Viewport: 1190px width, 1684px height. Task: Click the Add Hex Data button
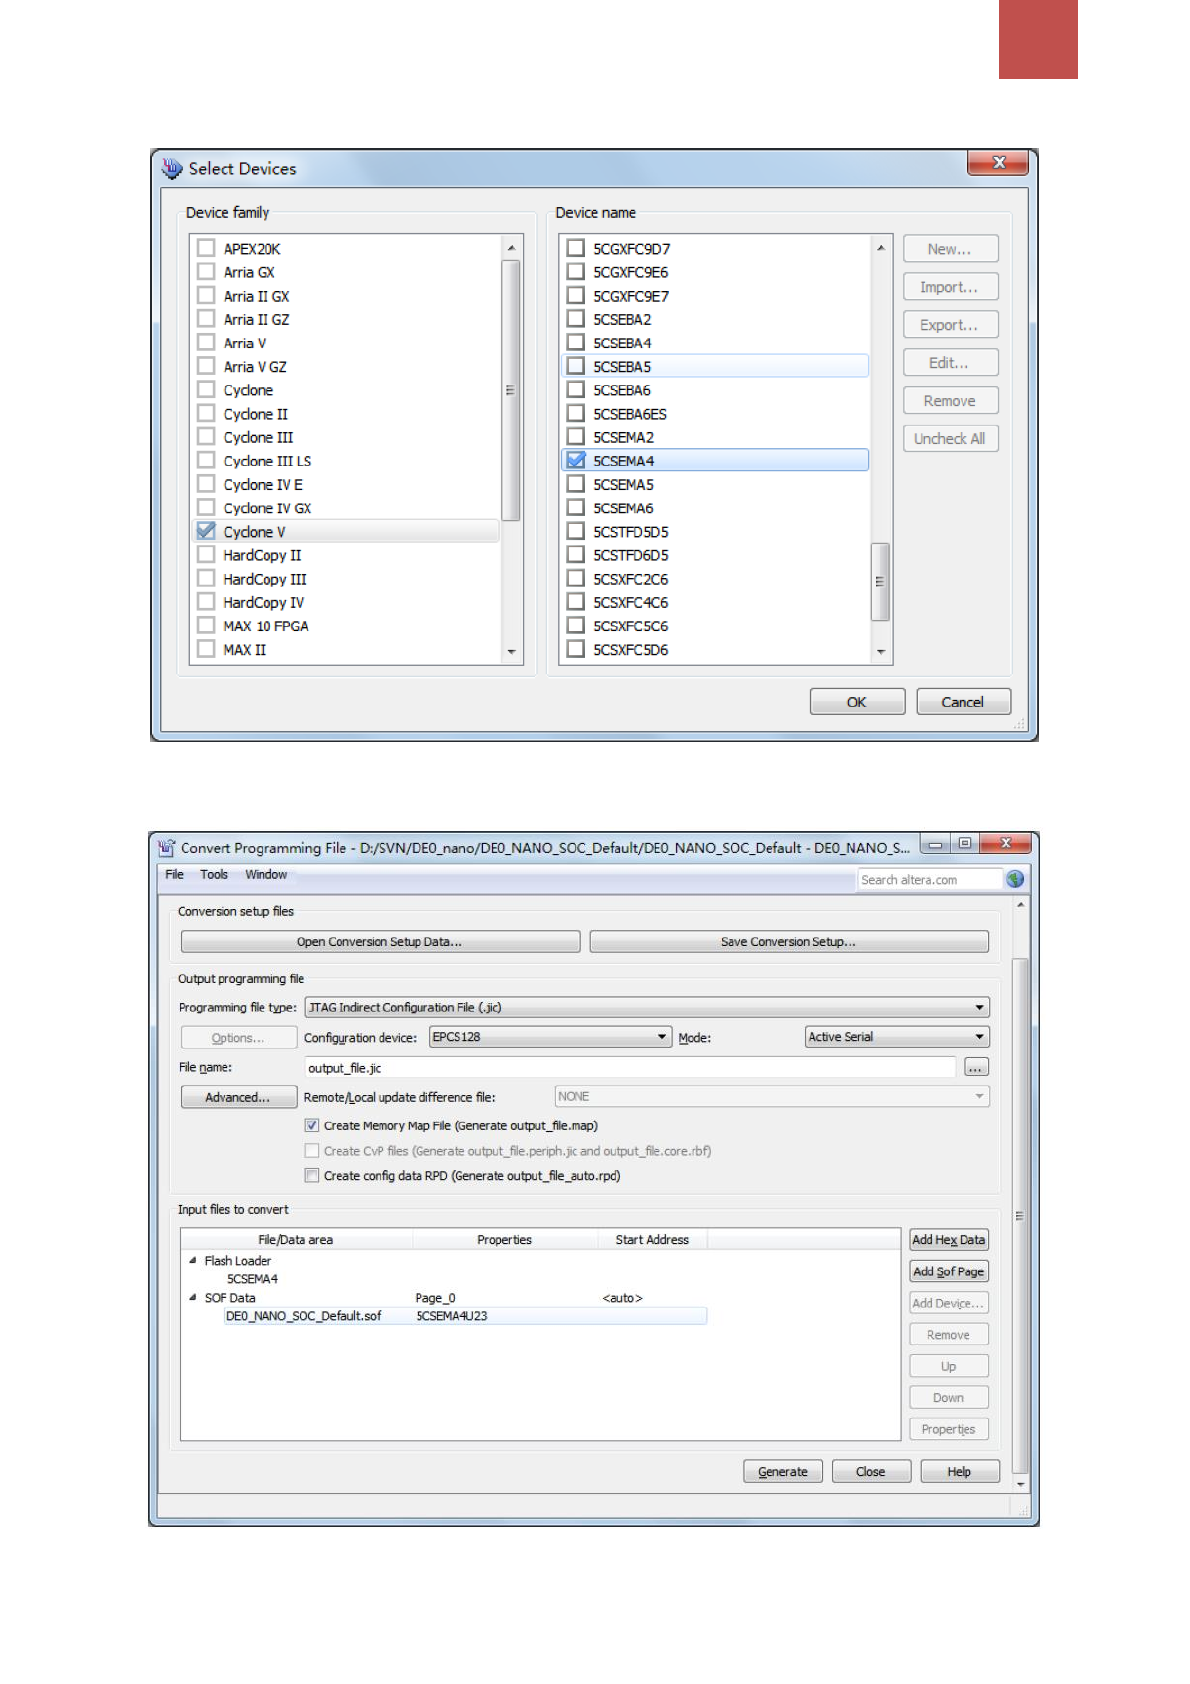pyautogui.click(x=949, y=1240)
